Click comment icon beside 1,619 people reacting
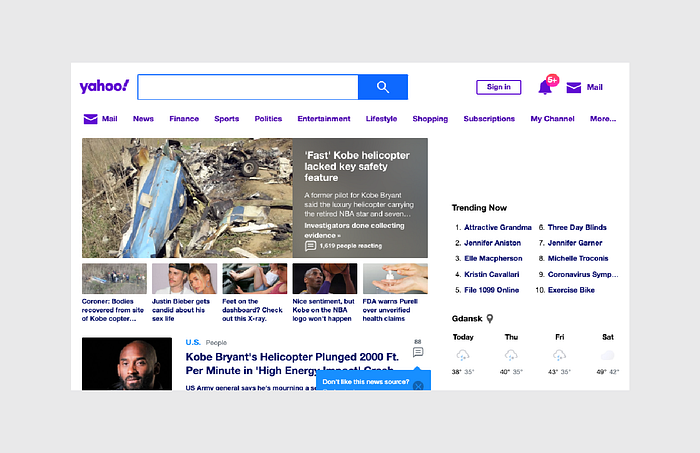Viewport: 700px width, 453px height. tap(310, 246)
